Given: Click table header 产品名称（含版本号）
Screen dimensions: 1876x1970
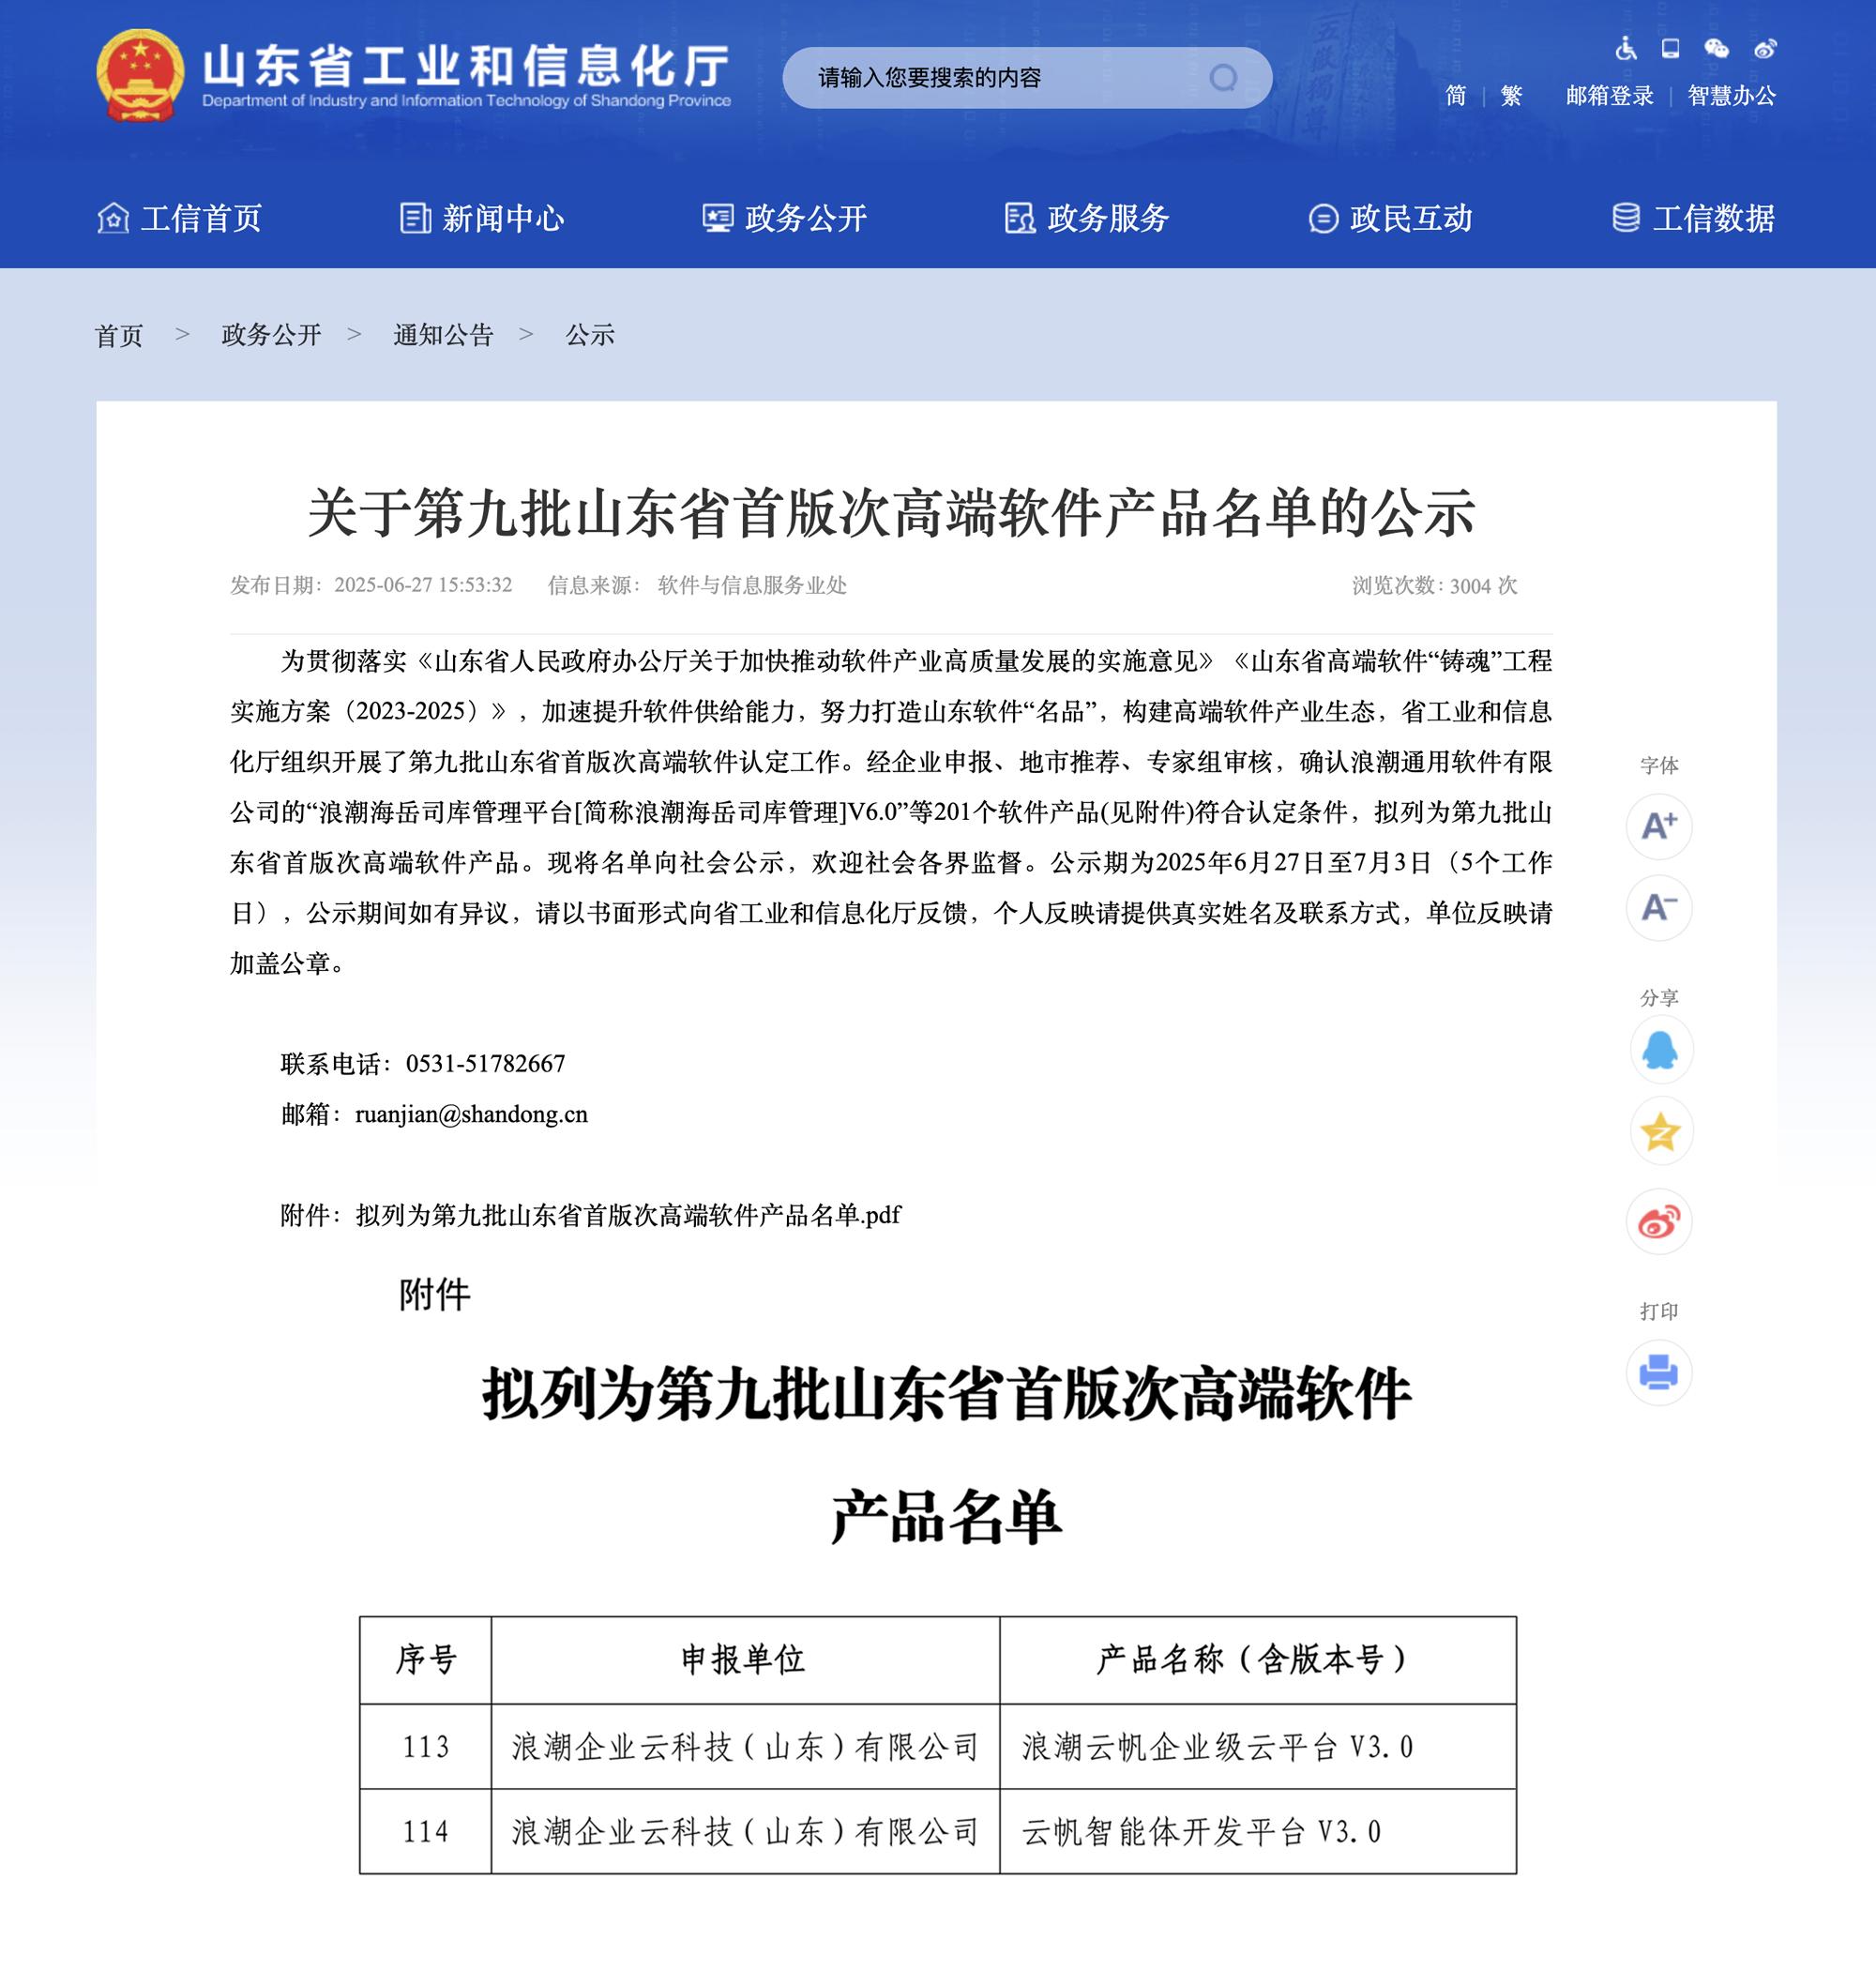Looking at the screenshot, I should pyautogui.click(x=1256, y=1660).
